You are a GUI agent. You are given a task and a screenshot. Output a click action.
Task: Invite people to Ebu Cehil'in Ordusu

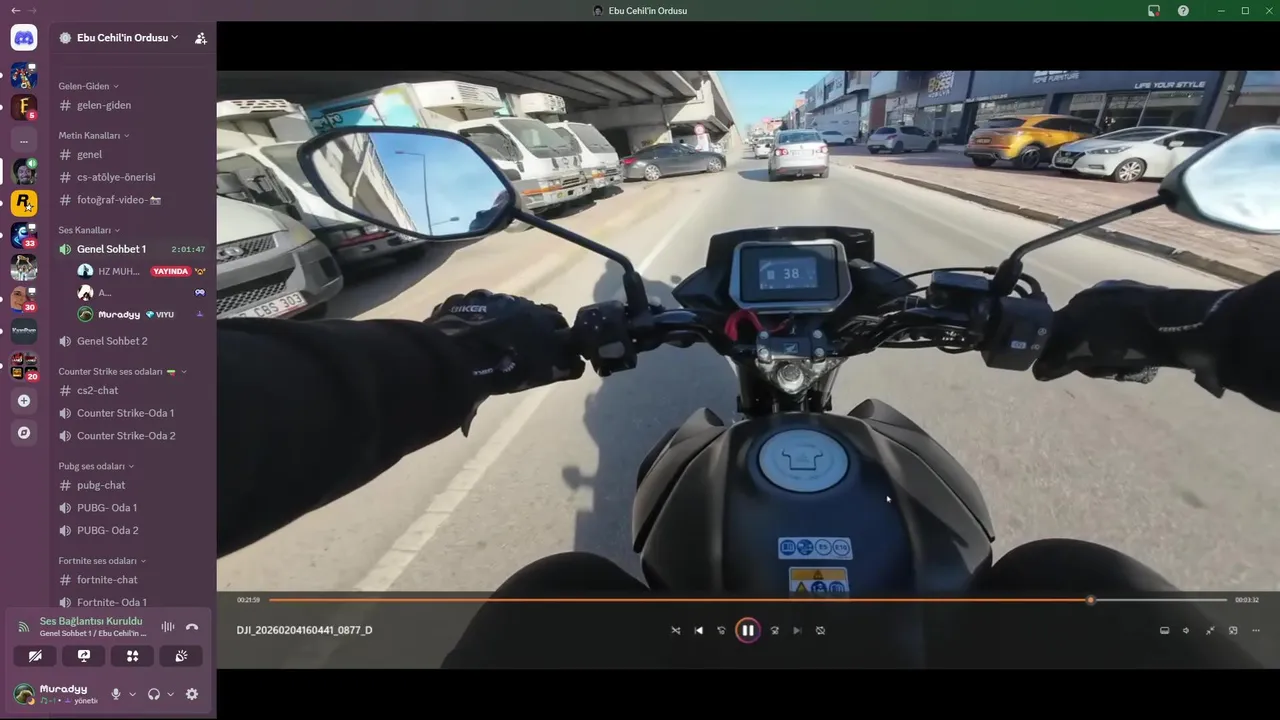[201, 38]
